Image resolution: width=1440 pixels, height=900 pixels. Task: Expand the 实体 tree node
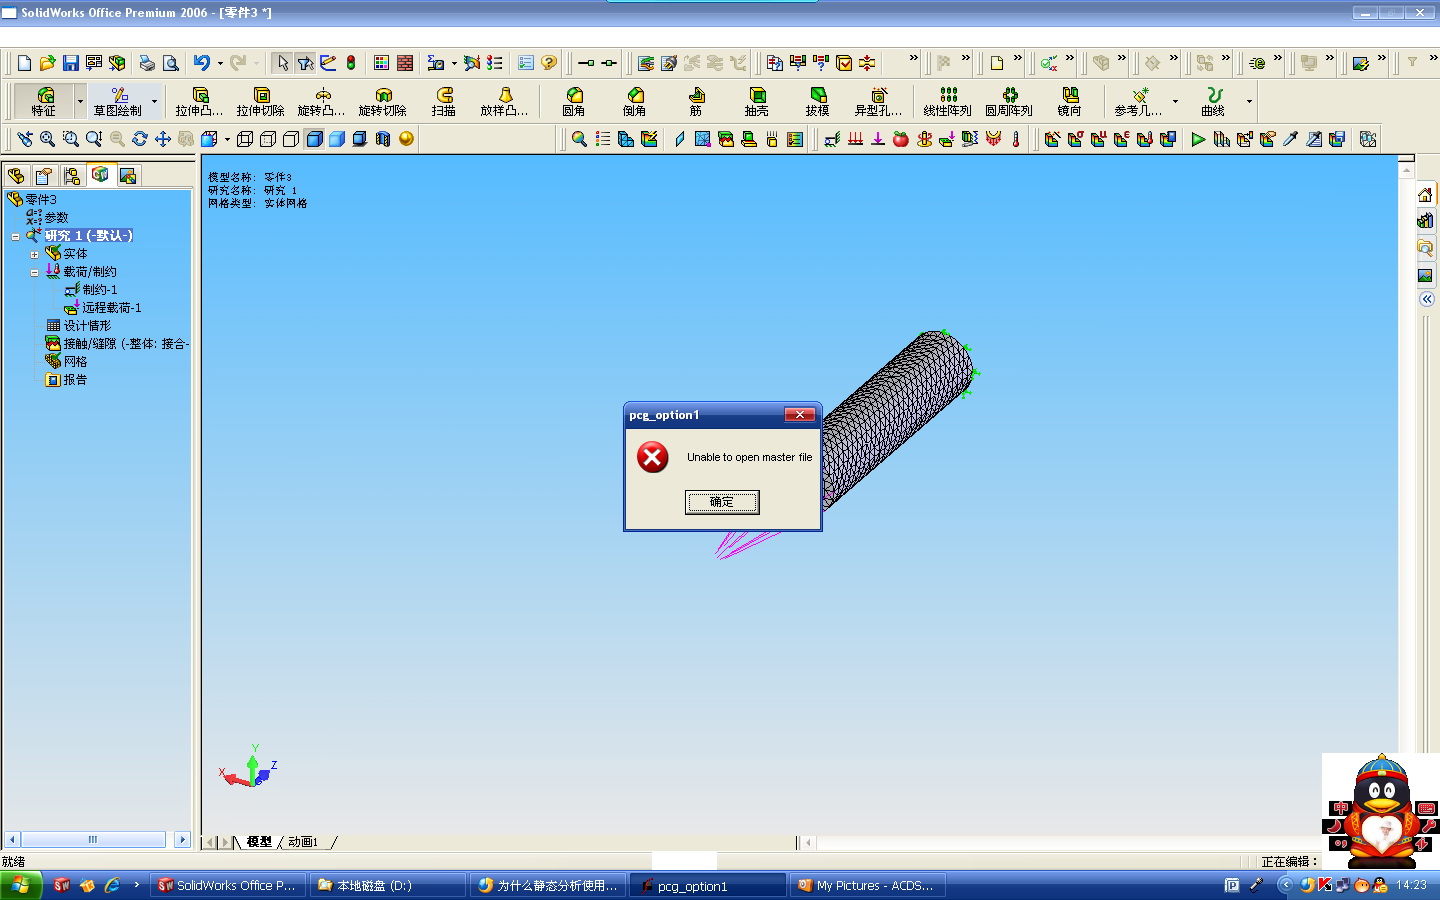click(34, 255)
